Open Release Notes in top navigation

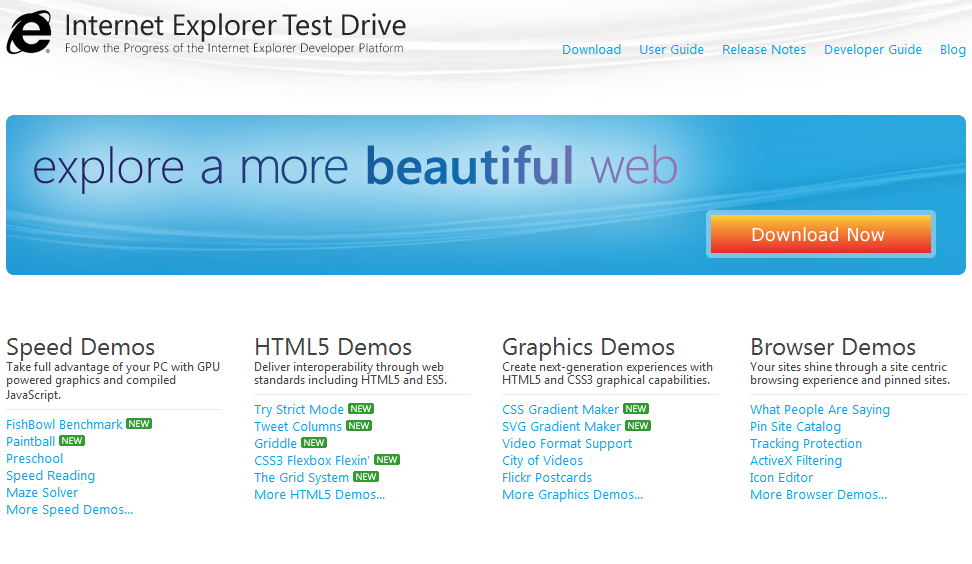coord(764,50)
